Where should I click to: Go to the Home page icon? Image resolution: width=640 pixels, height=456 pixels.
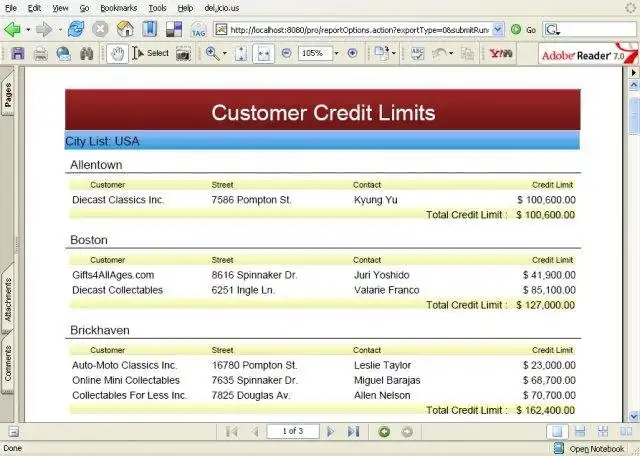125,29
